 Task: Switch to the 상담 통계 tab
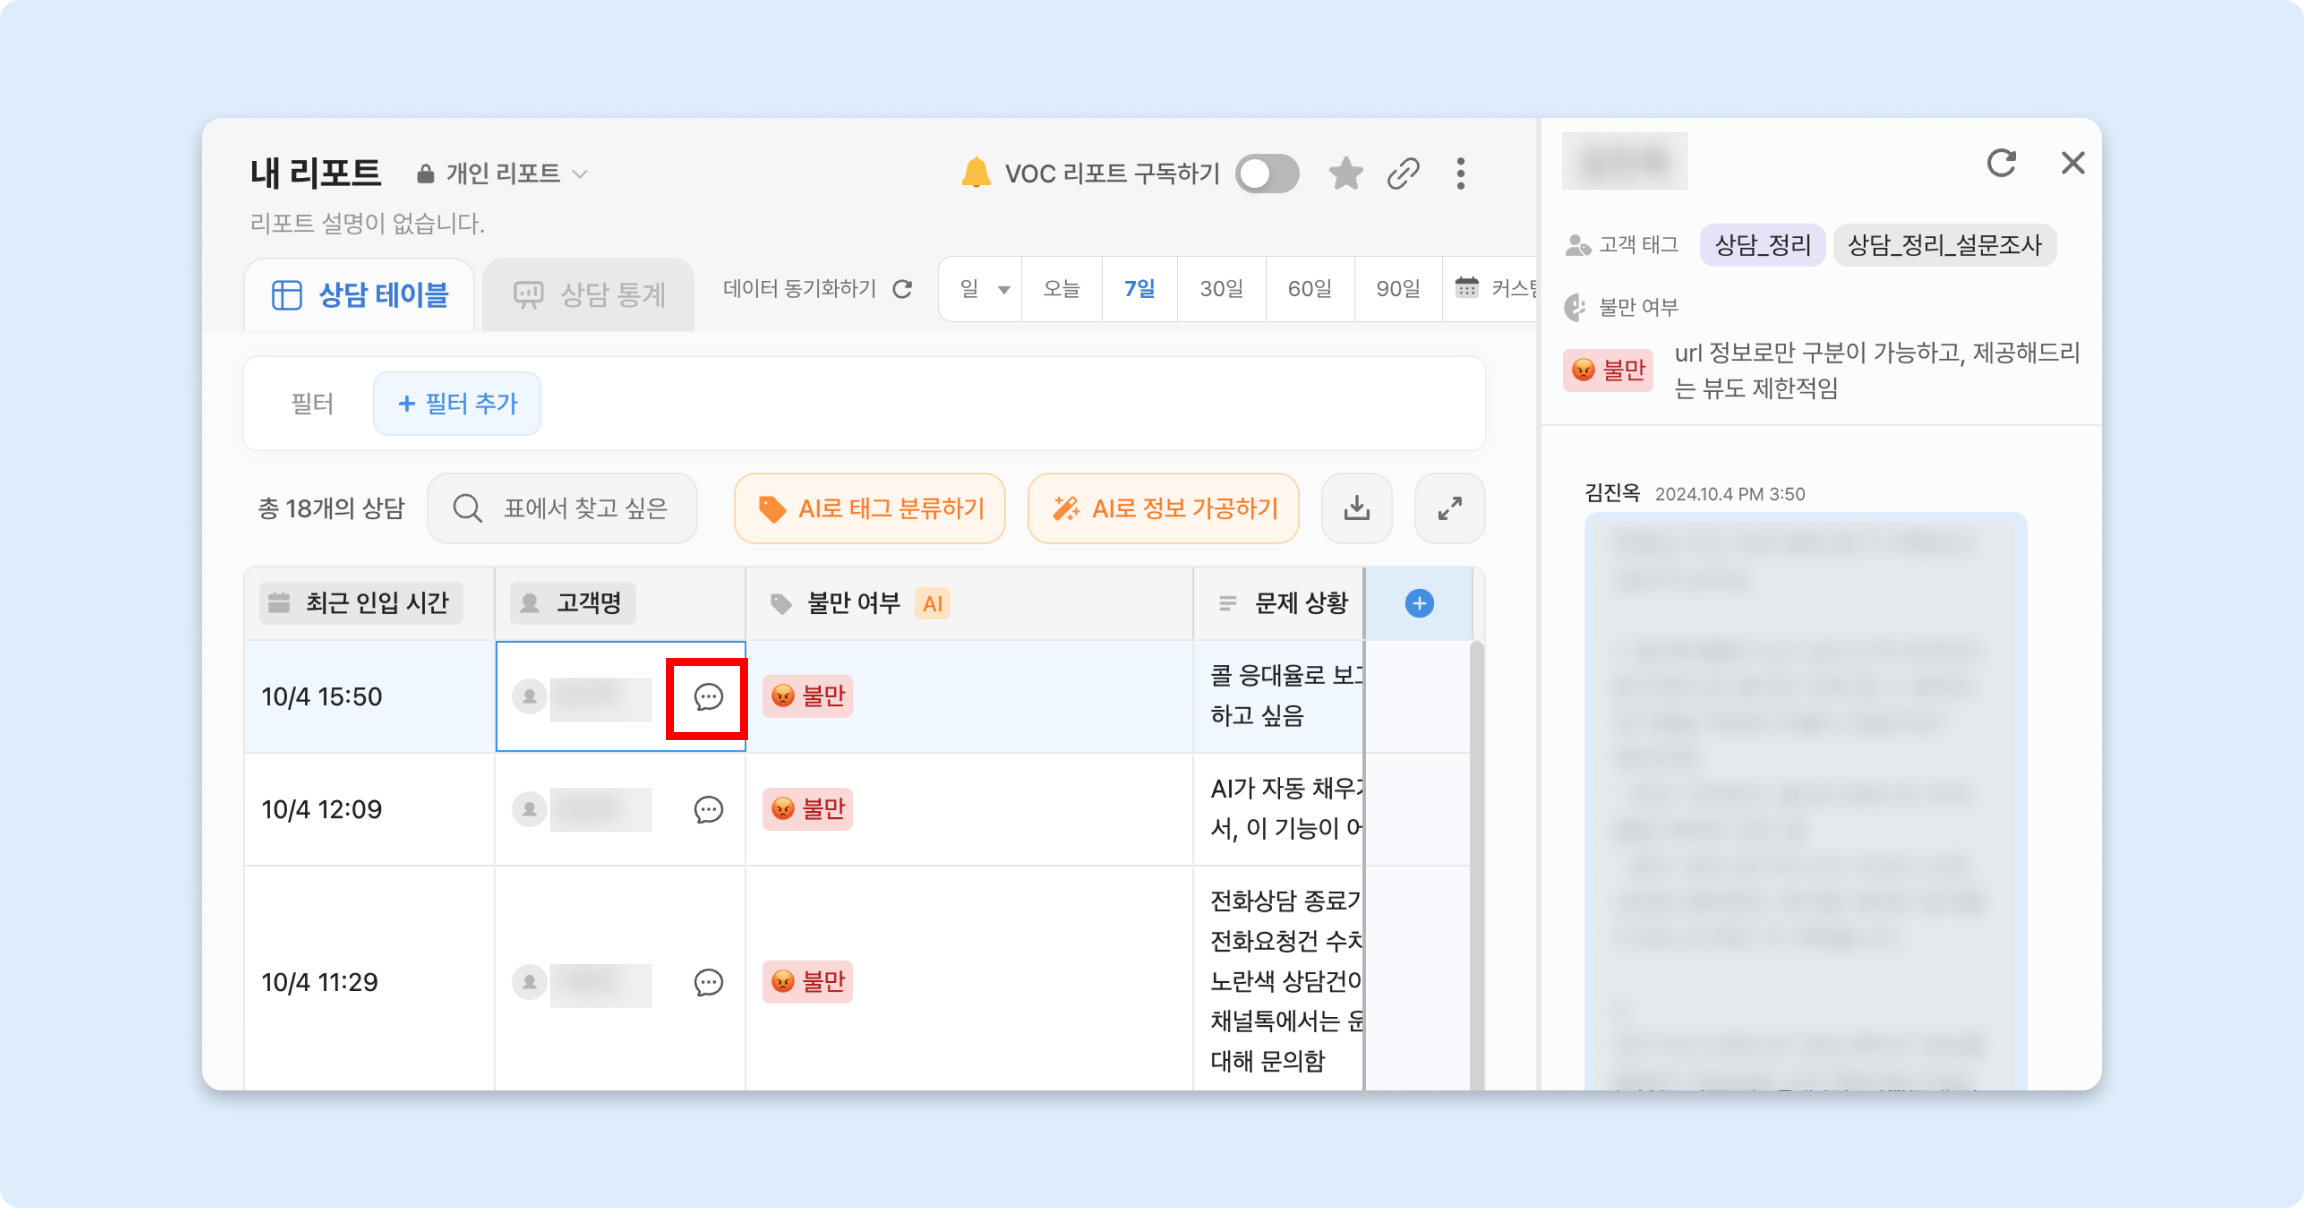[589, 295]
